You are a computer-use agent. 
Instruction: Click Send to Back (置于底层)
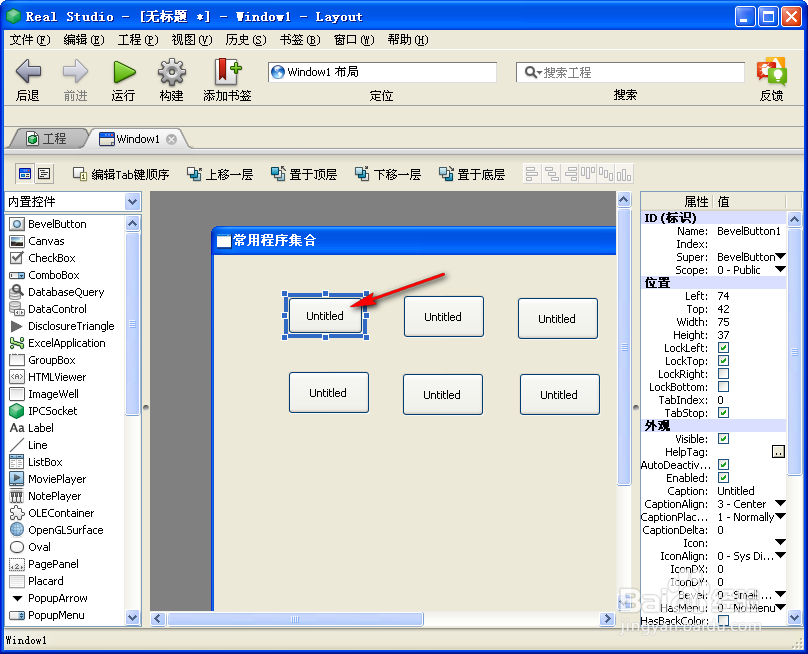472,175
